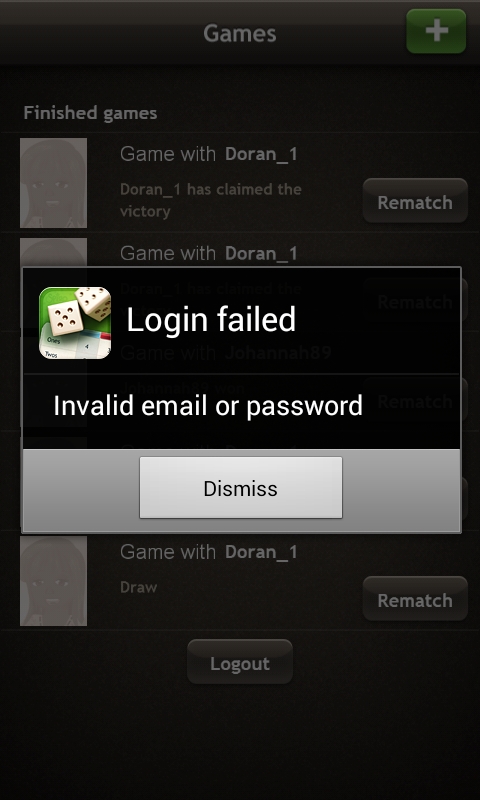480x800 pixels.
Task: Tap dimmed Rematch button beside Invalid email message
Action: pos(415,402)
